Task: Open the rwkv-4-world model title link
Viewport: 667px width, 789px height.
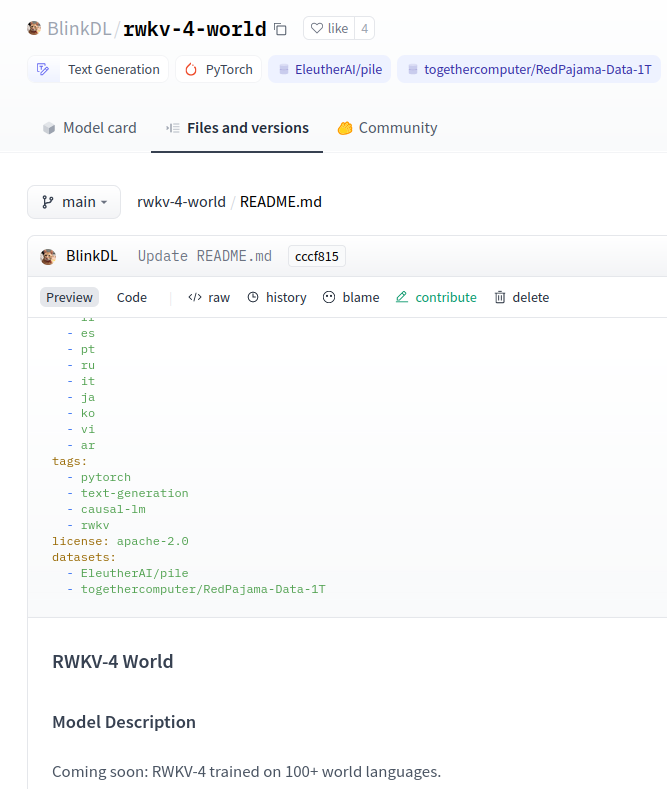Action: tap(195, 29)
